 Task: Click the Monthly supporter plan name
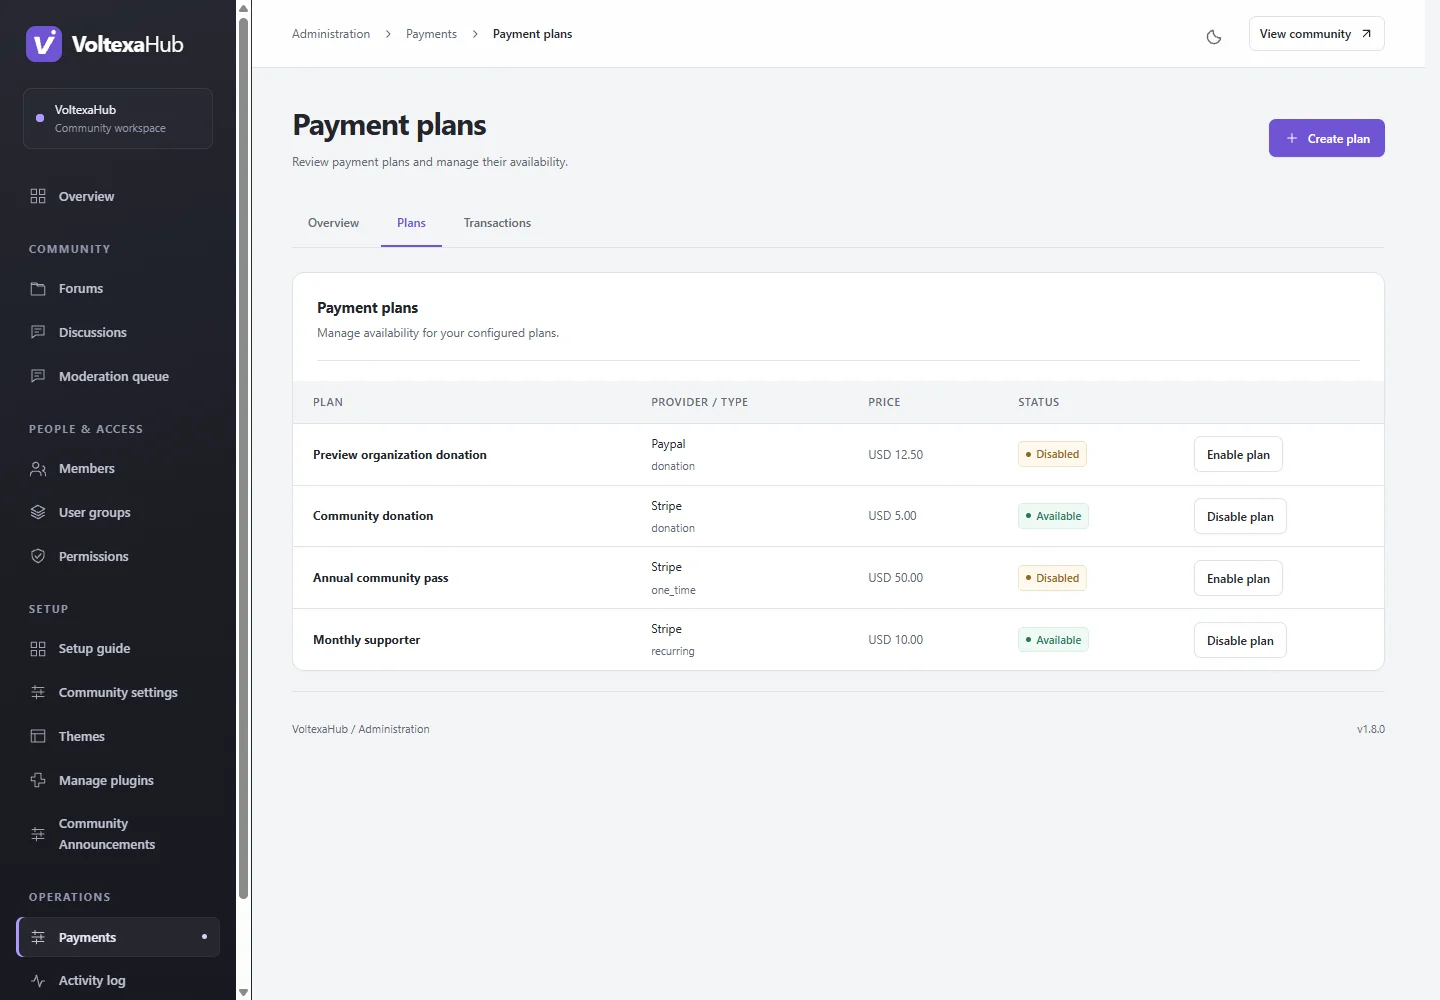point(366,640)
